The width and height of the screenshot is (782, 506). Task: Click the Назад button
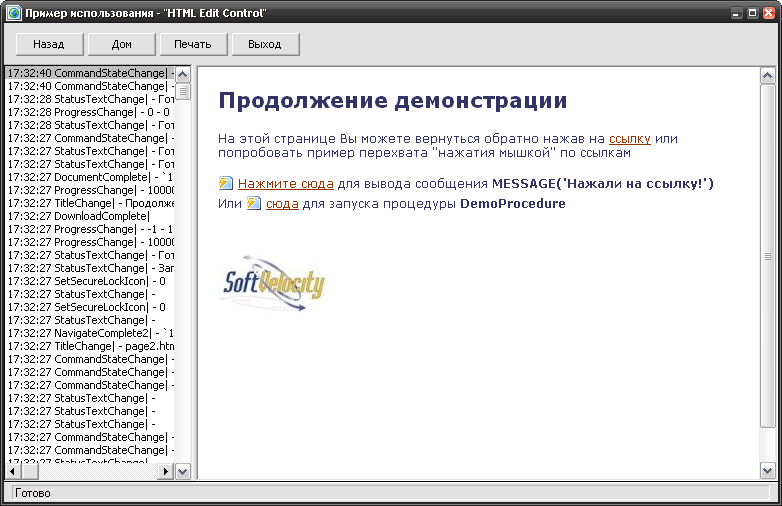click(x=49, y=44)
